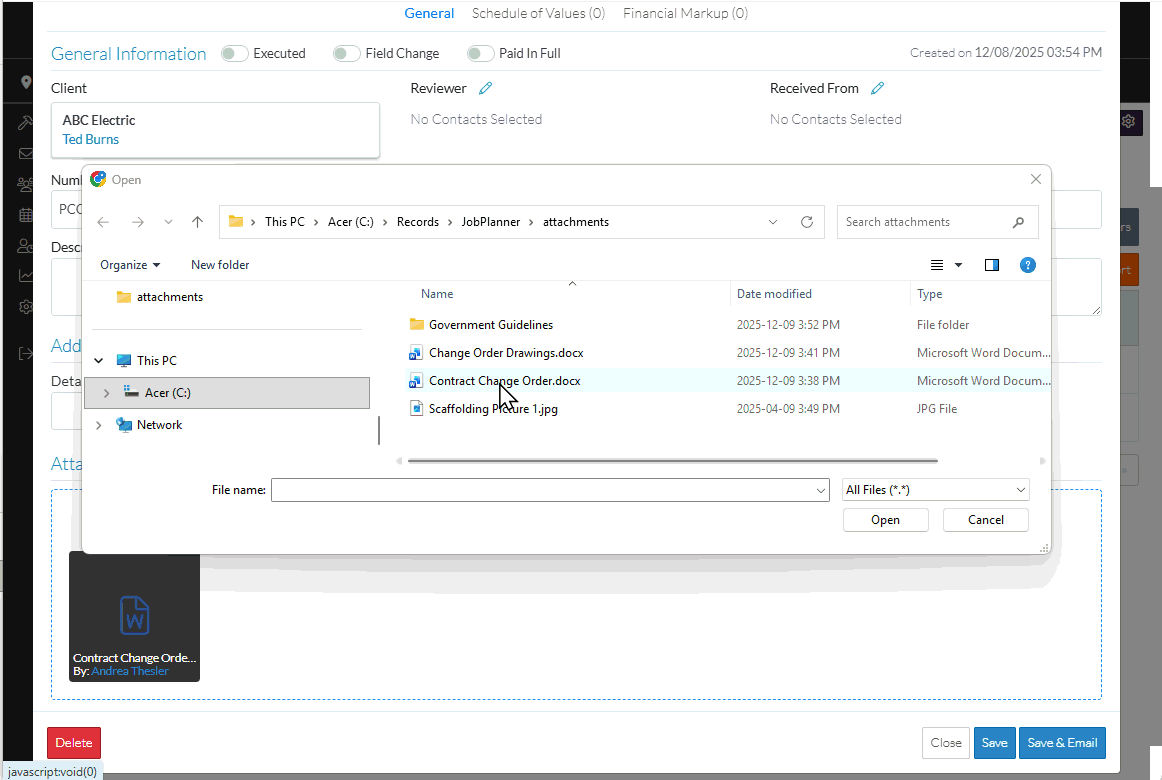This screenshot has width=1162, height=780.
Task: Click the pencil icon next to Reviewer
Action: [485, 88]
